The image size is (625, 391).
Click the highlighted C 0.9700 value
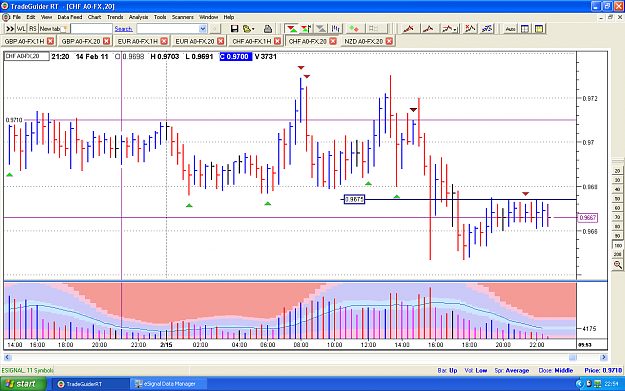pyautogui.click(x=236, y=57)
